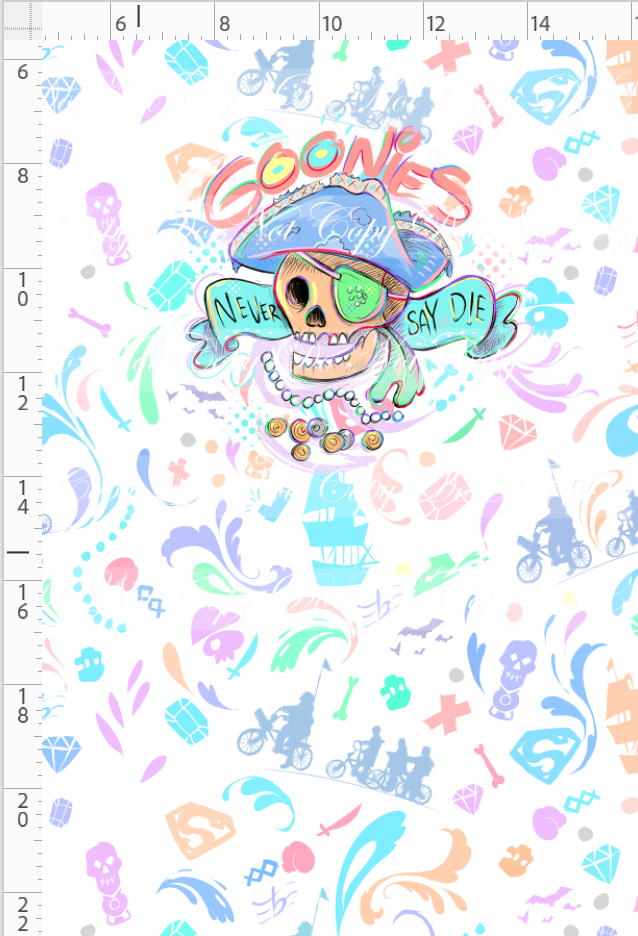Click the 6 mark on horizontal ruler
Screen dimensions: 638x936
120,22
